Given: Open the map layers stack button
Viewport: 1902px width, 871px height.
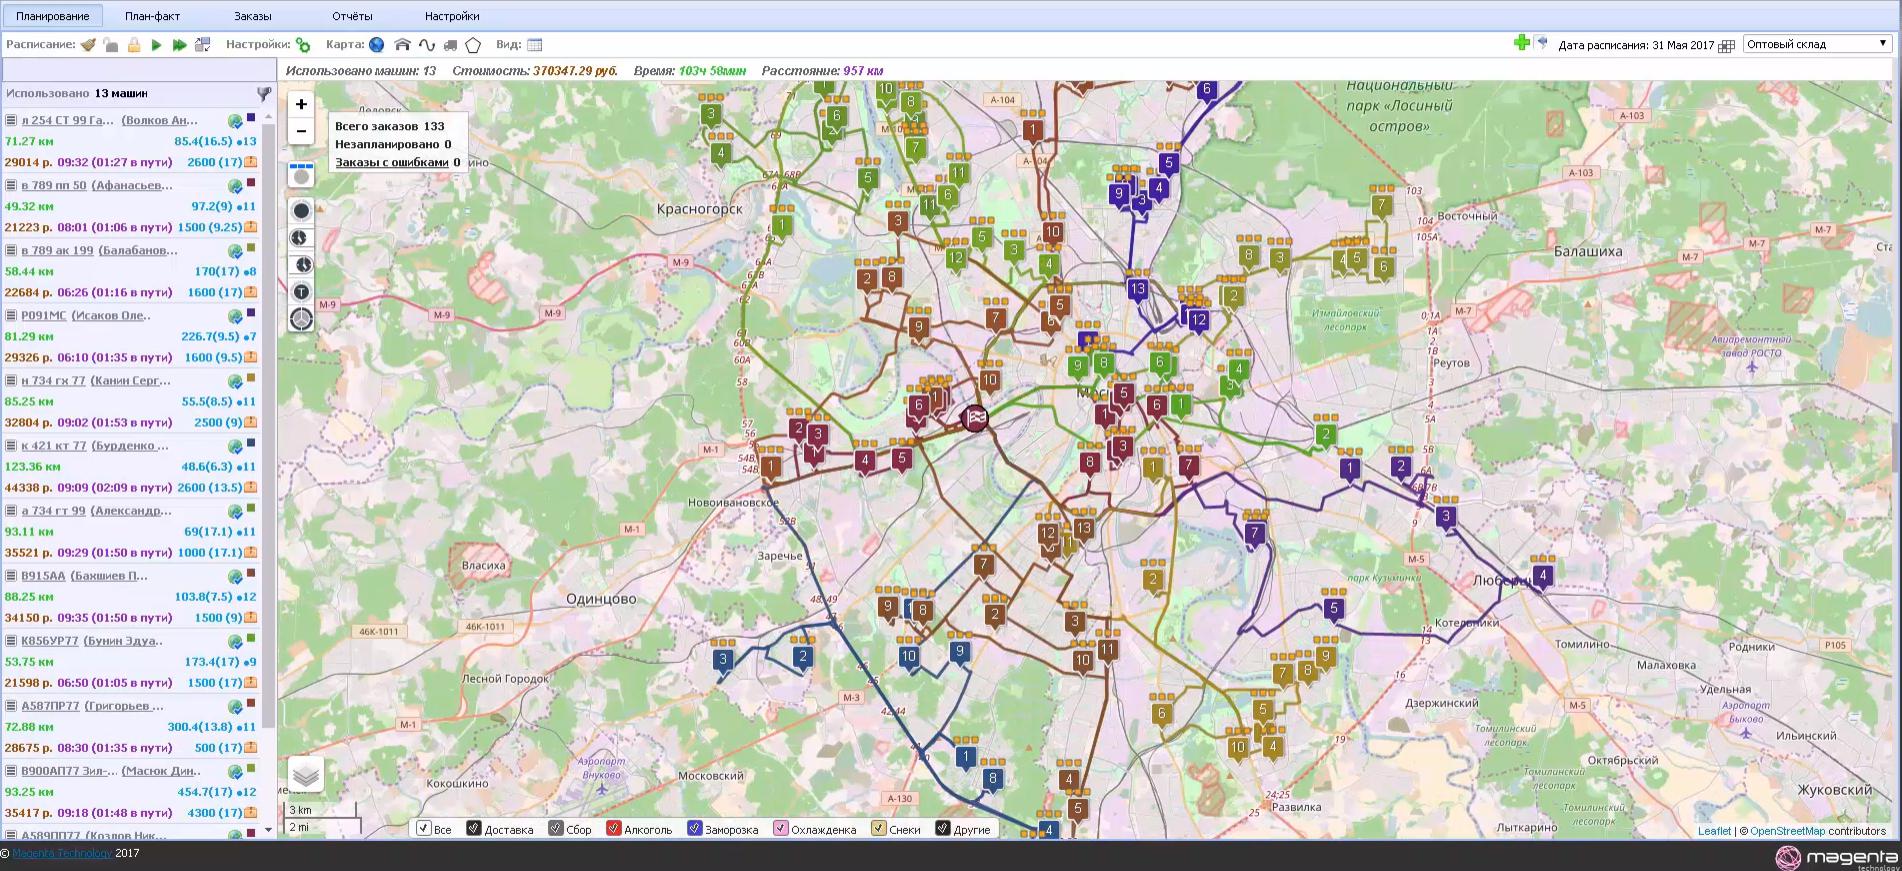Looking at the screenshot, I should [306, 774].
